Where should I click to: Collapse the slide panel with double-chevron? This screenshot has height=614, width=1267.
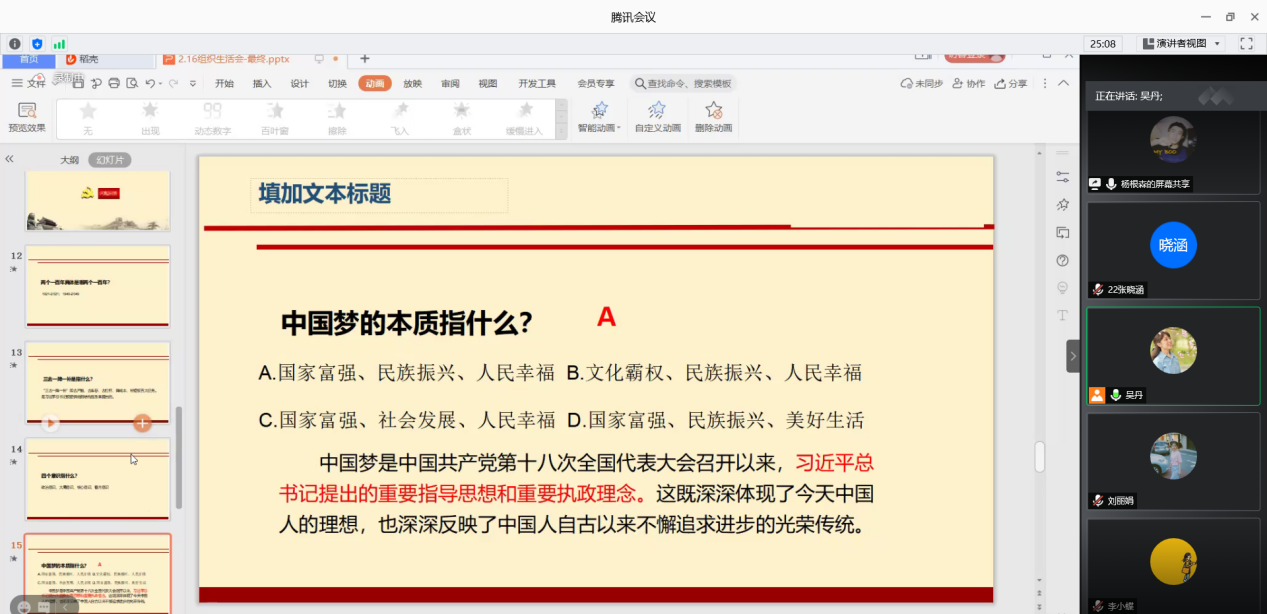click(x=10, y=159)
